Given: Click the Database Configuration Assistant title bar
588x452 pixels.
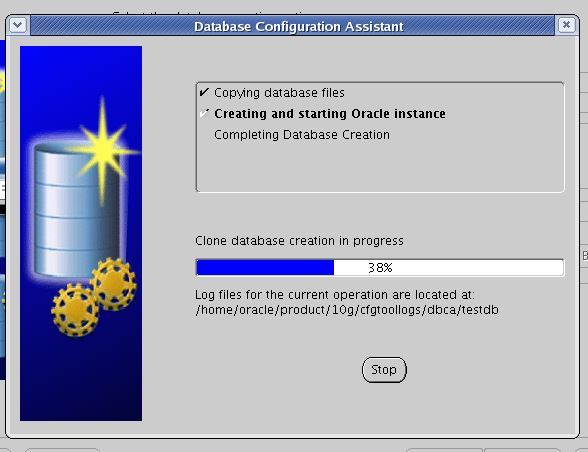Looking at the screenshot, I should click(292, 26).
